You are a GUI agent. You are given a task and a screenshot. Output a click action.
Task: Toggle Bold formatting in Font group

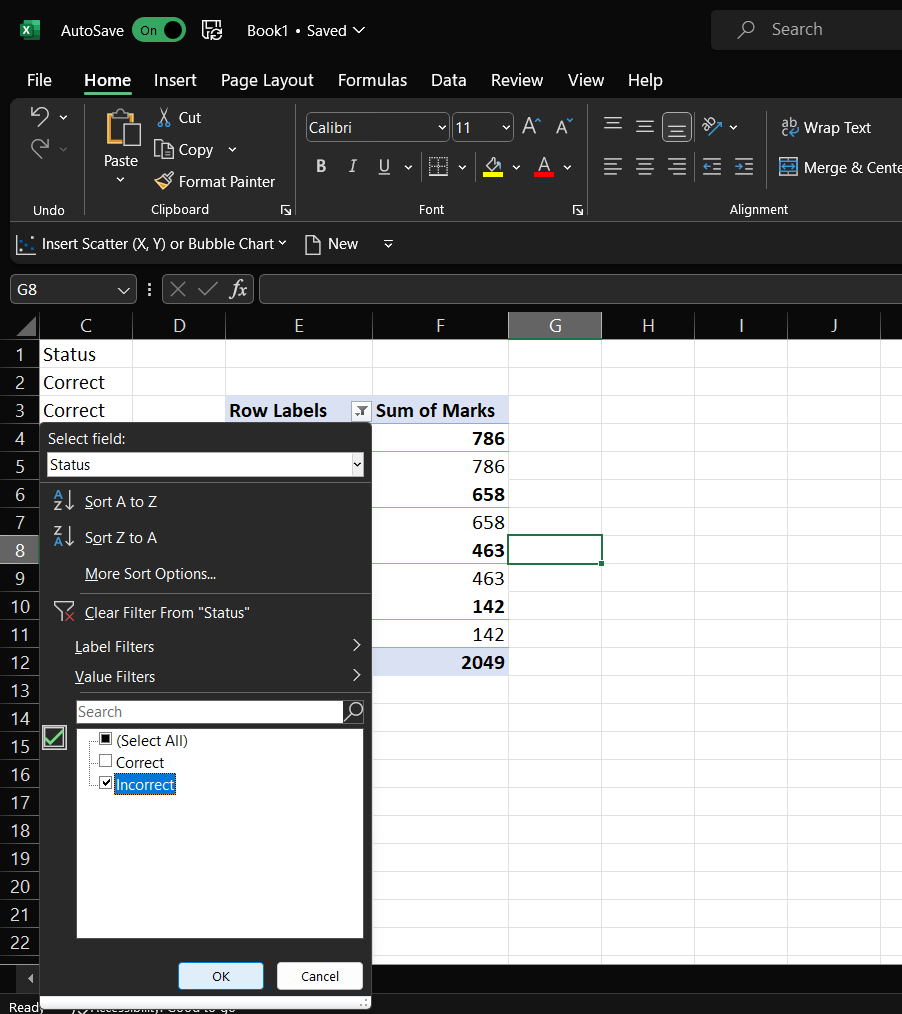coord(321,167)
